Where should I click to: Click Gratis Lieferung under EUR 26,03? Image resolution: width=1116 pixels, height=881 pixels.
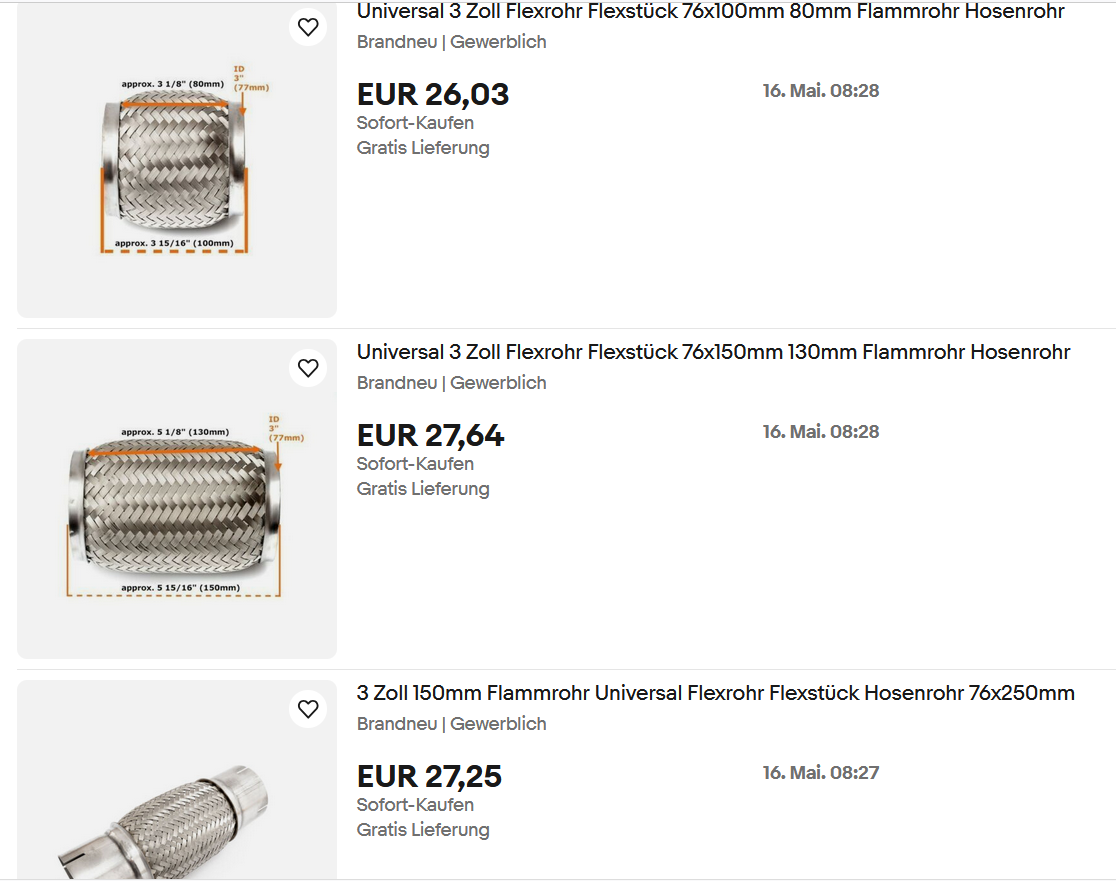click(x=423, y=148)
